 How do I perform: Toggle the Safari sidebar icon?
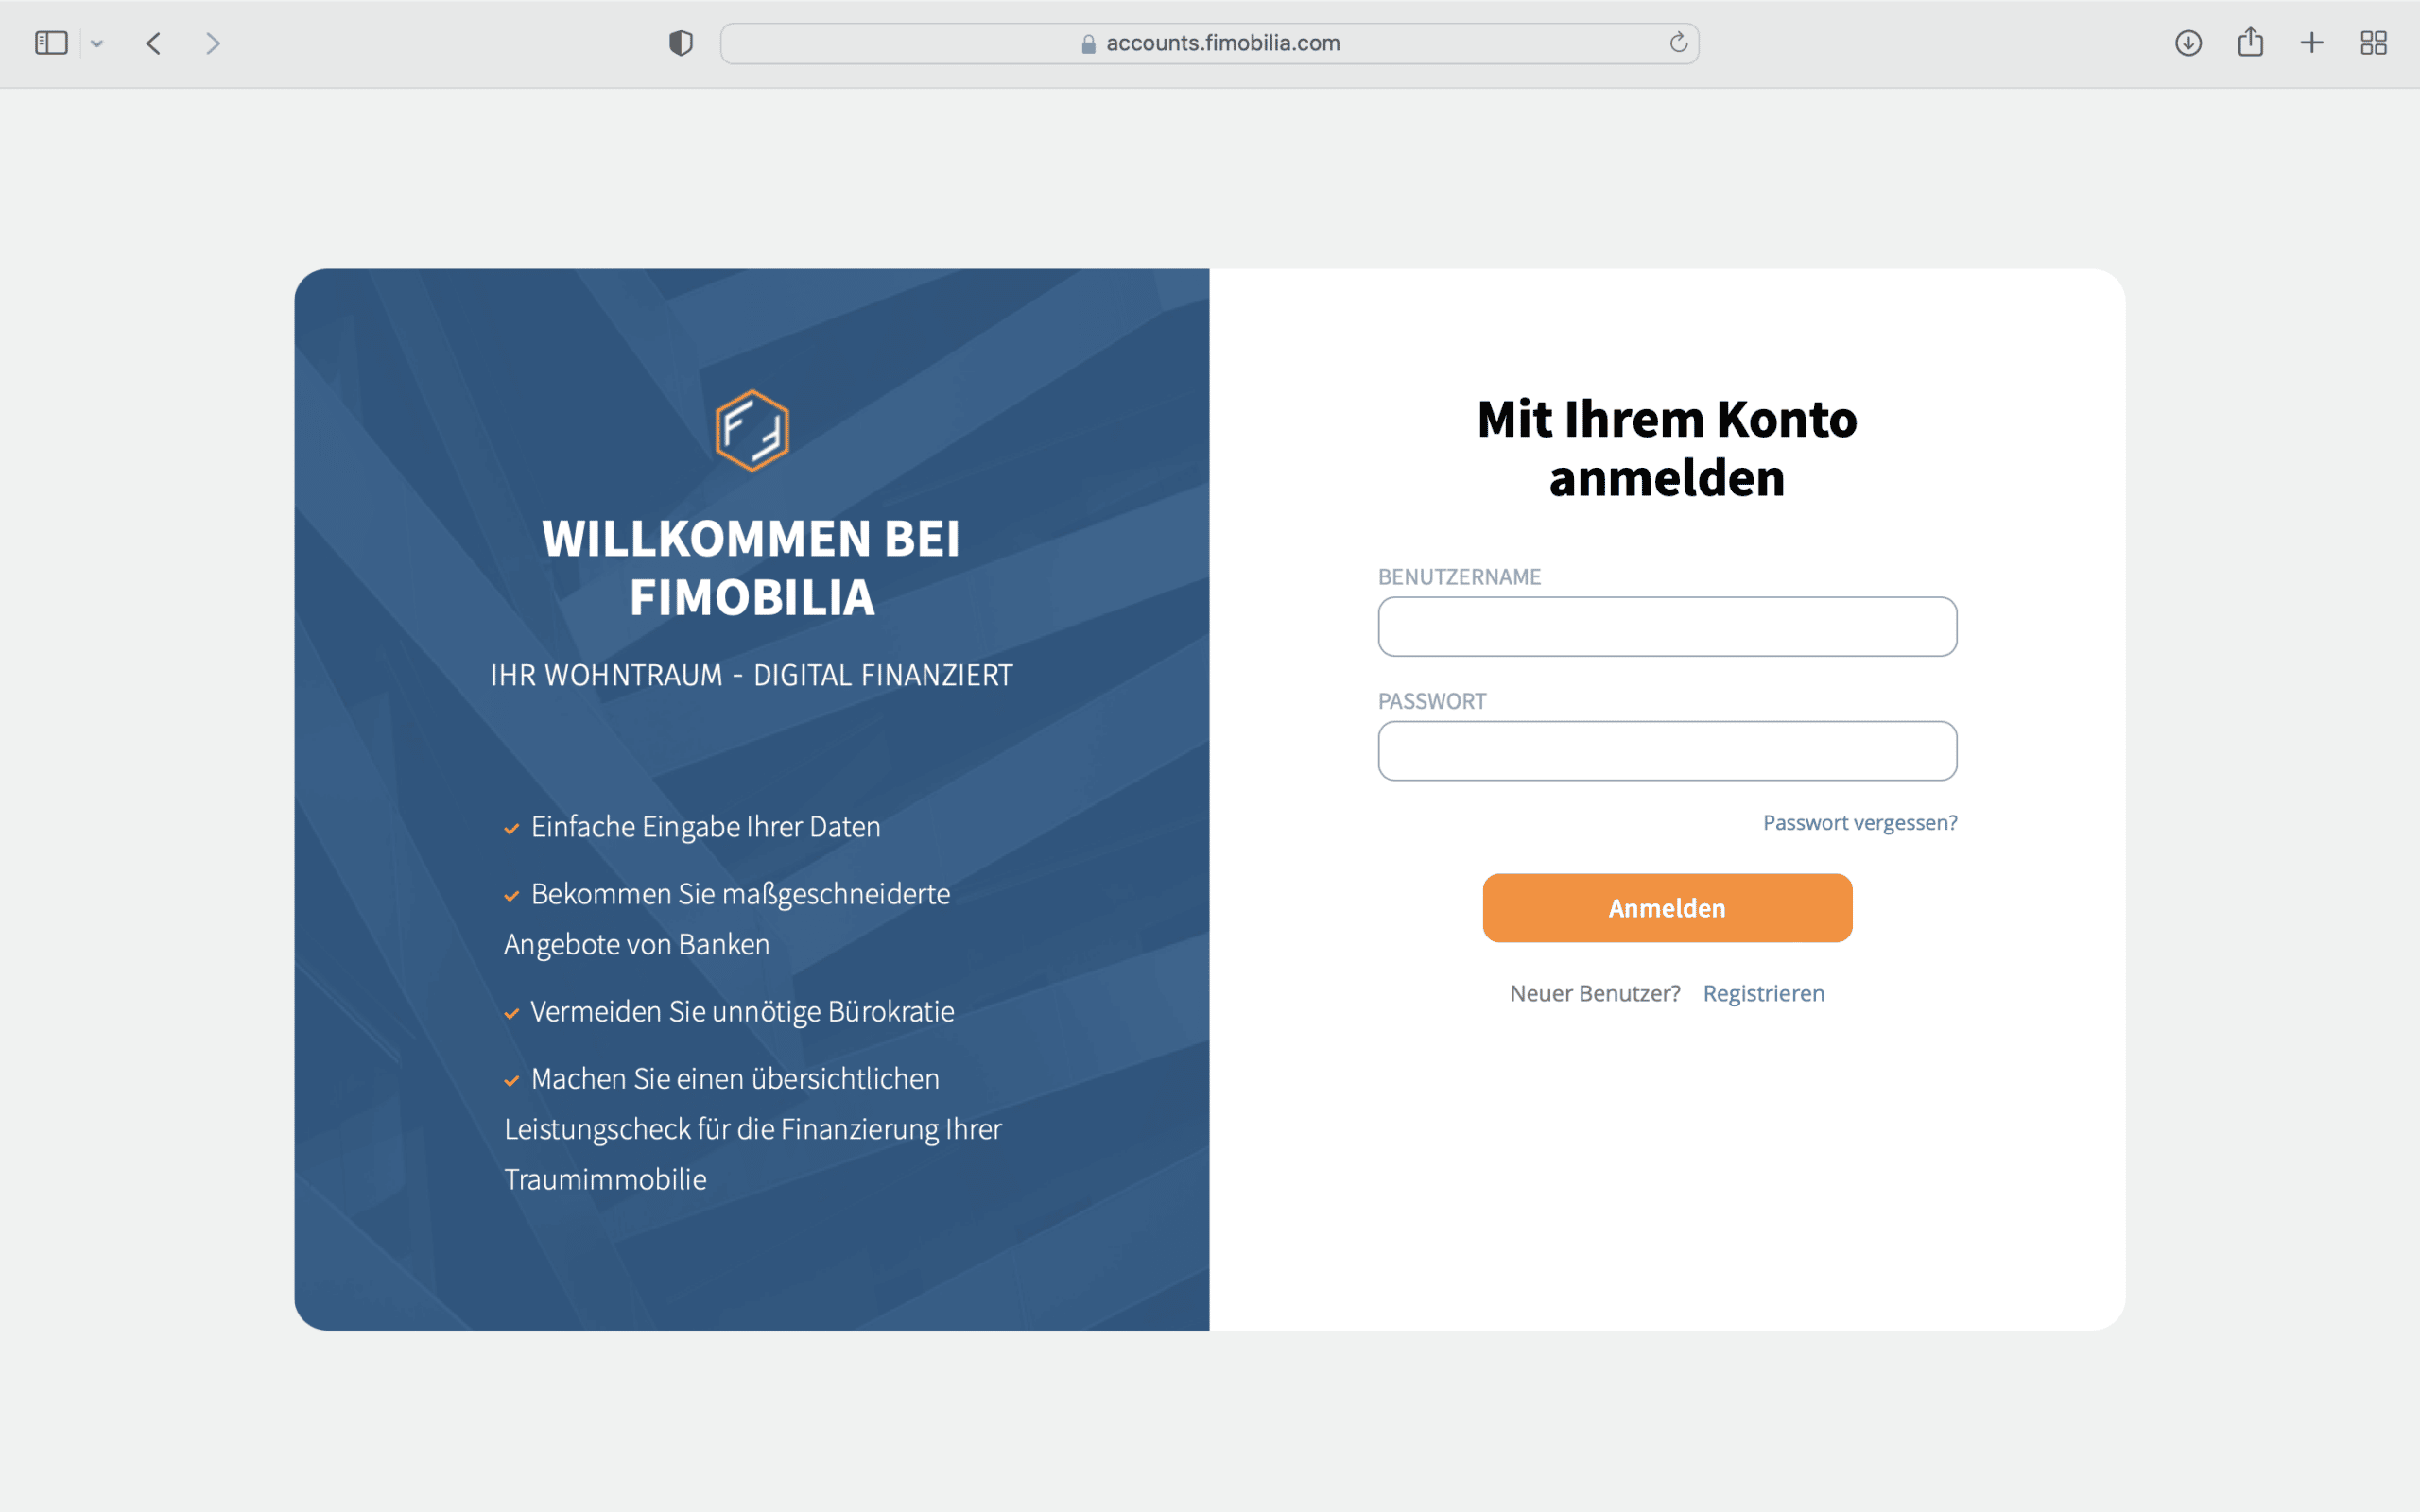tap(51, 43)
